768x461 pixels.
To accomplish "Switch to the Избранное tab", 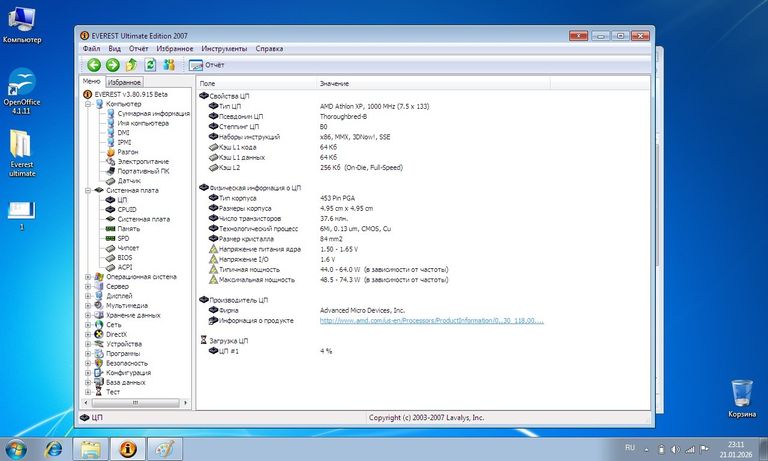I will [x=124, y=82].
